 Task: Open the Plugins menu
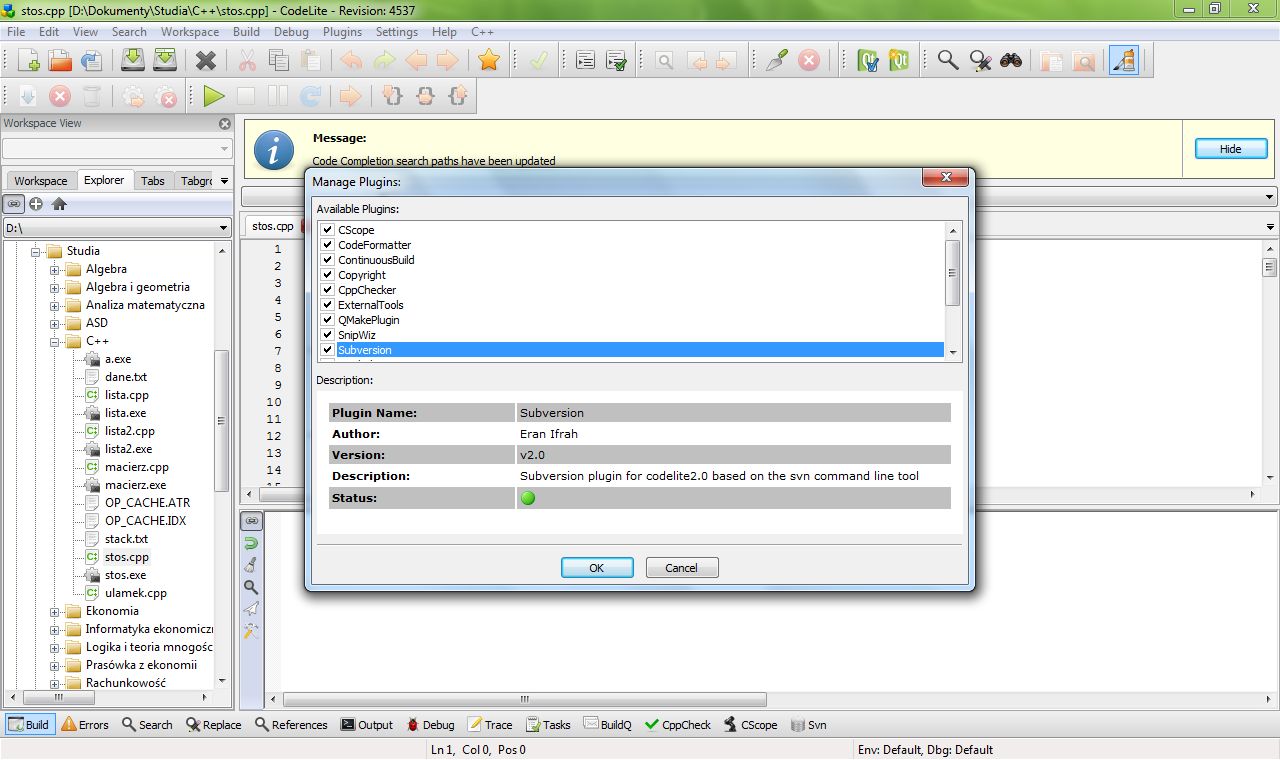pos(342,32)
